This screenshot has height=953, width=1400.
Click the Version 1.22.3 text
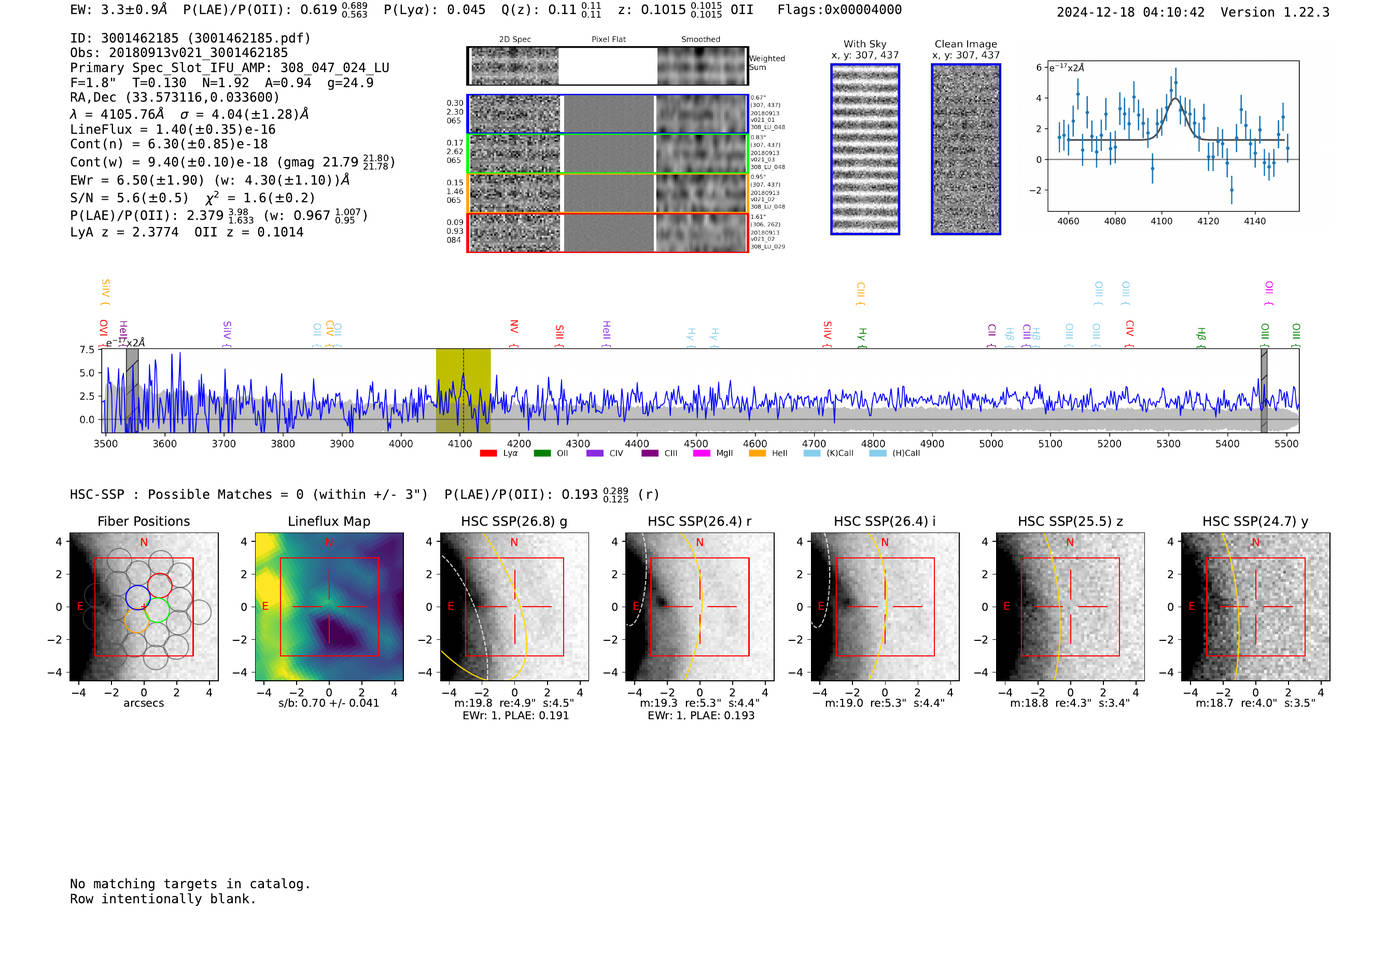[1275, 12]
